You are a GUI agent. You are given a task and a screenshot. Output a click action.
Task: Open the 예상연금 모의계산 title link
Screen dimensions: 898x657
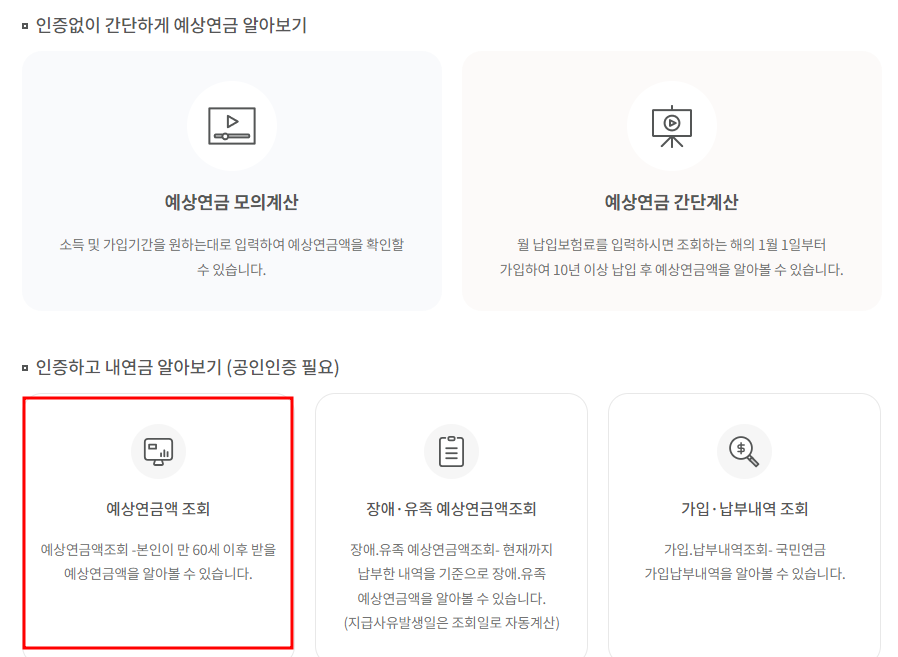point(231,202)
